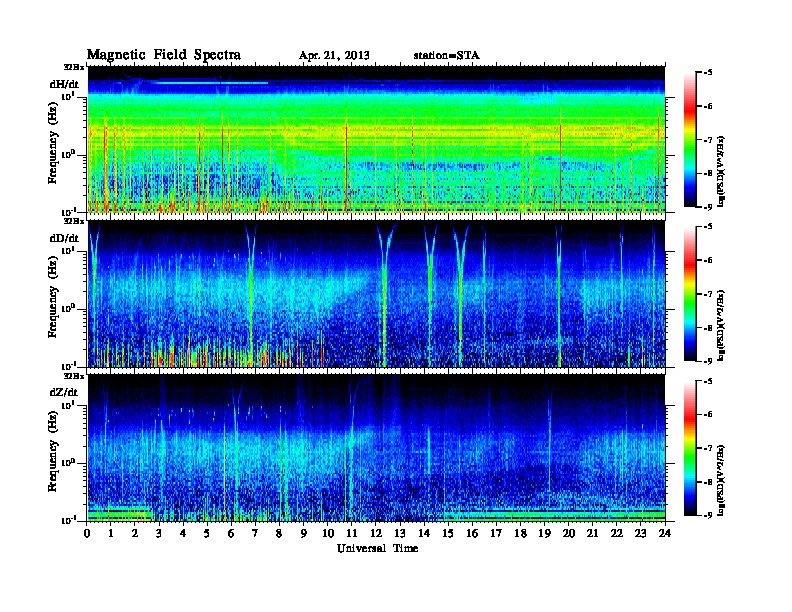Click the hour 9 tick label
792x612 pixels.
tap(304, 533)
